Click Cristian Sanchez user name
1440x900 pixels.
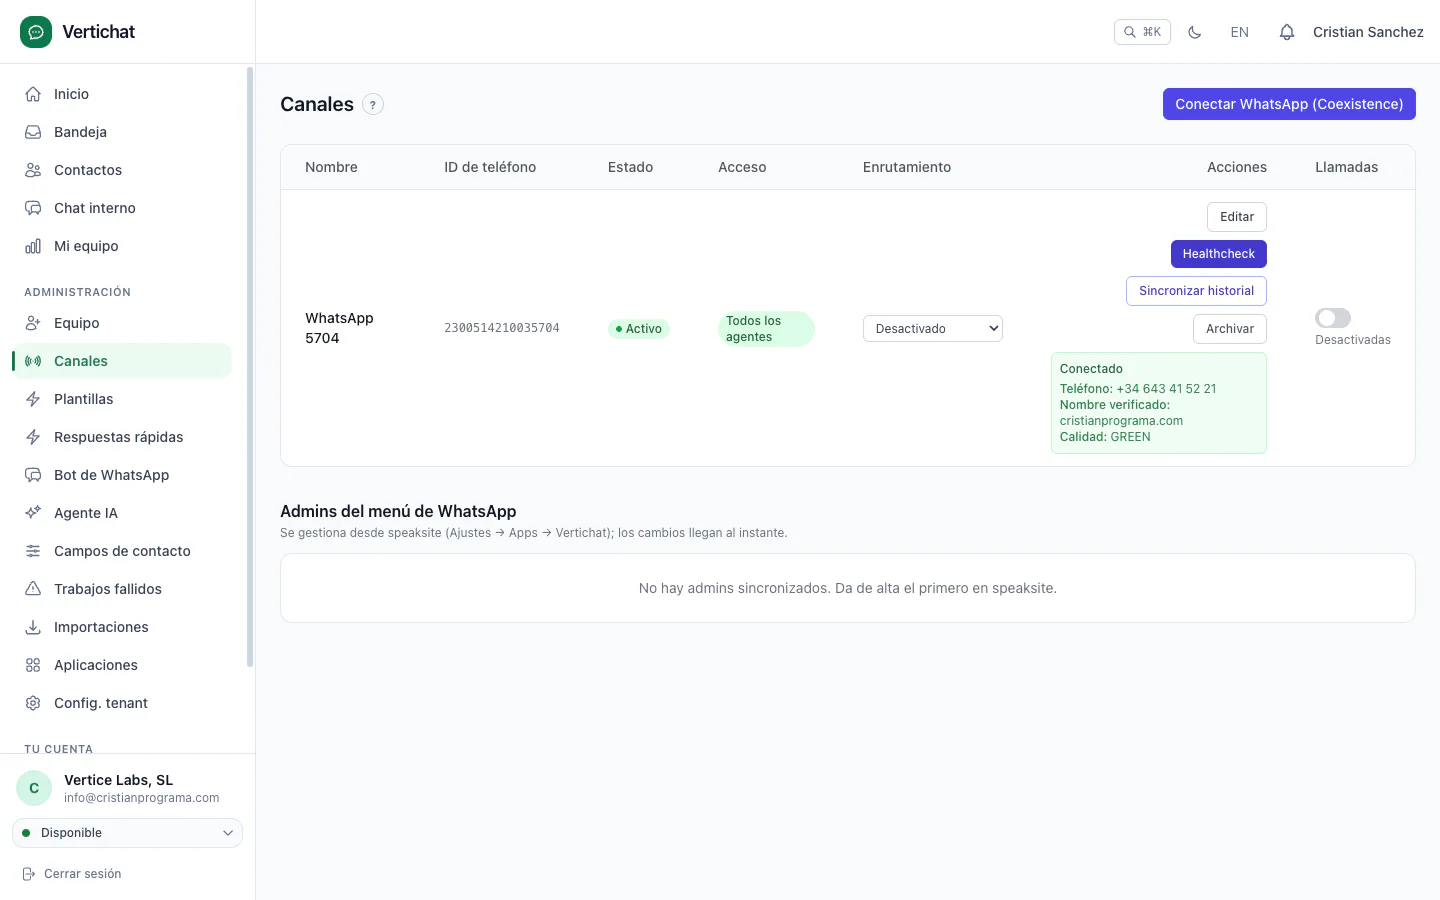click(1368, 32)
